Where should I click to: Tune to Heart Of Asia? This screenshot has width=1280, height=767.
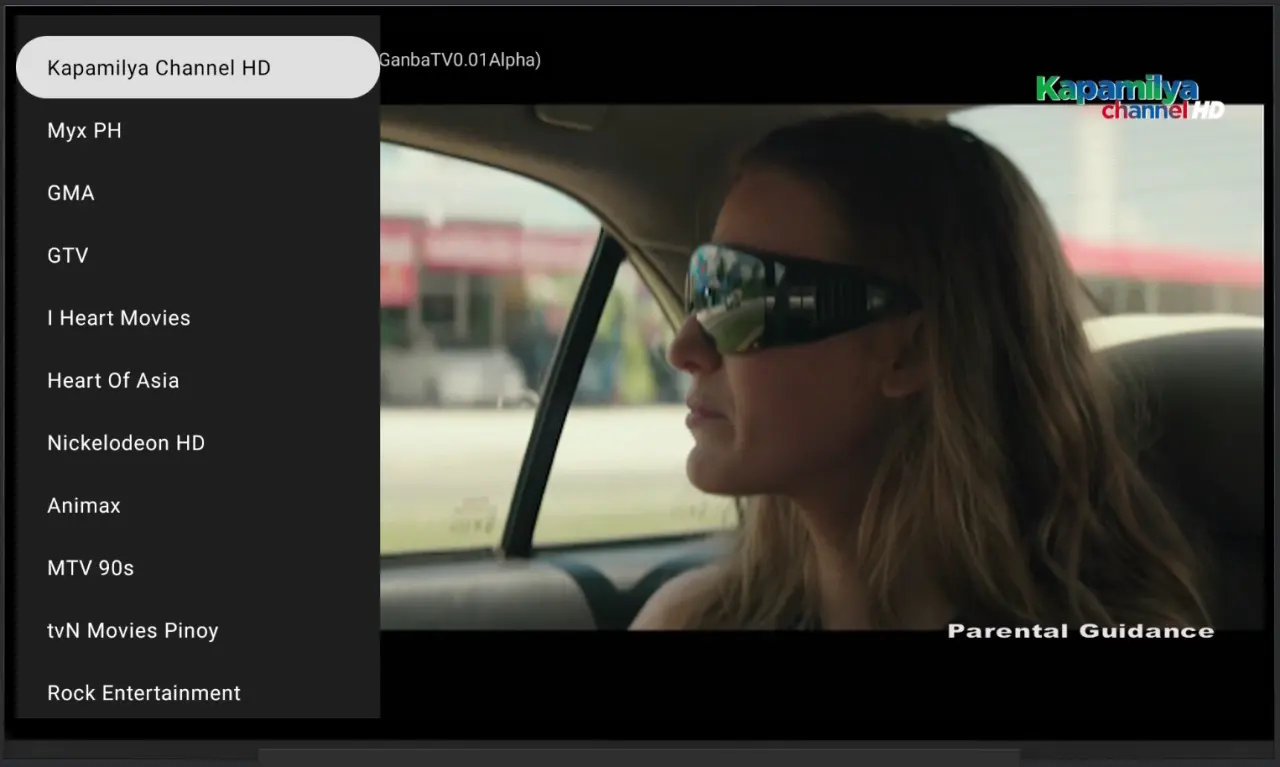[198, 381]
